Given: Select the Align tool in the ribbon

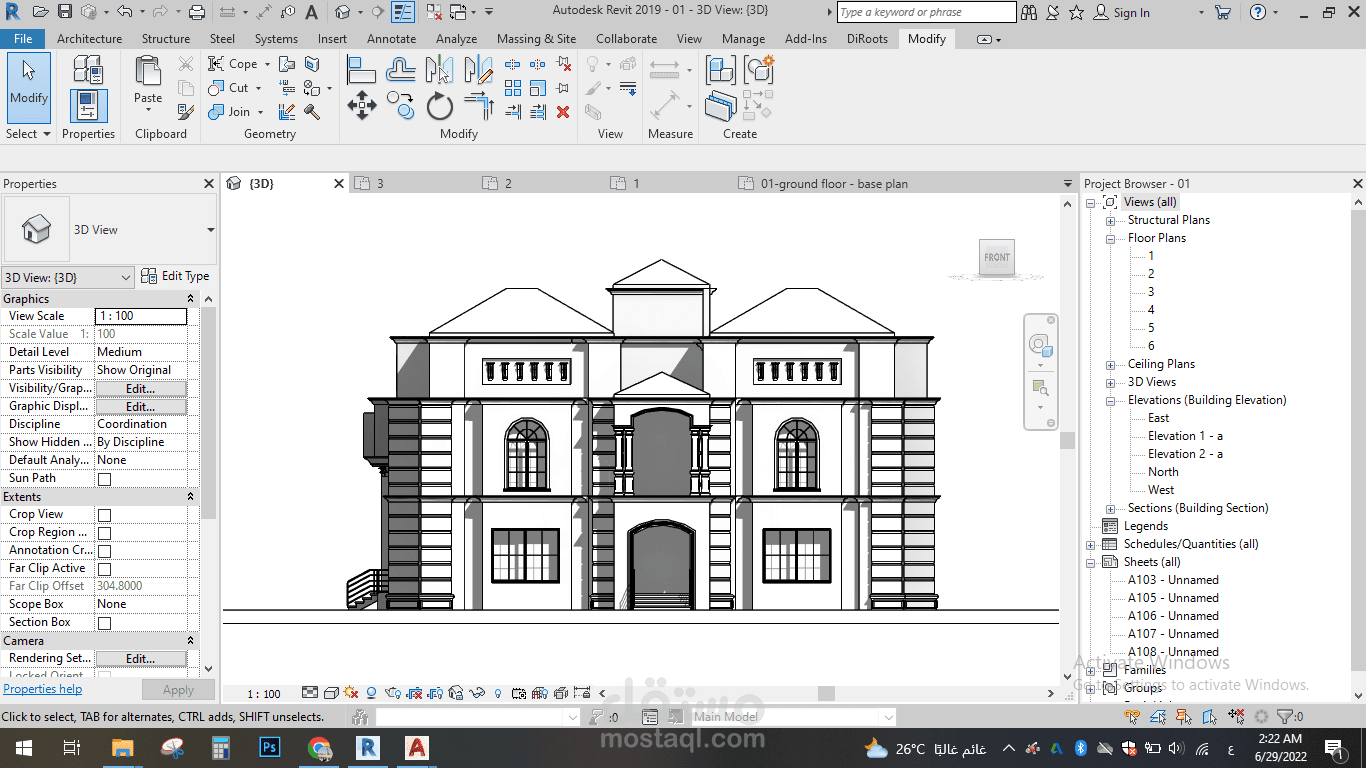Looking at the screenshot, I should pyautogui.click(x=361, y=69).
